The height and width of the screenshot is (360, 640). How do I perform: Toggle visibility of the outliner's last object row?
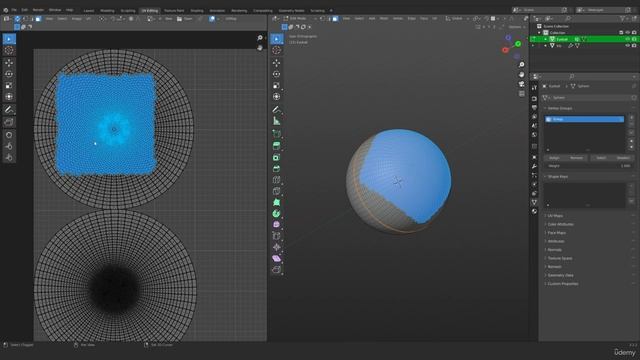(x=628, y=46)
